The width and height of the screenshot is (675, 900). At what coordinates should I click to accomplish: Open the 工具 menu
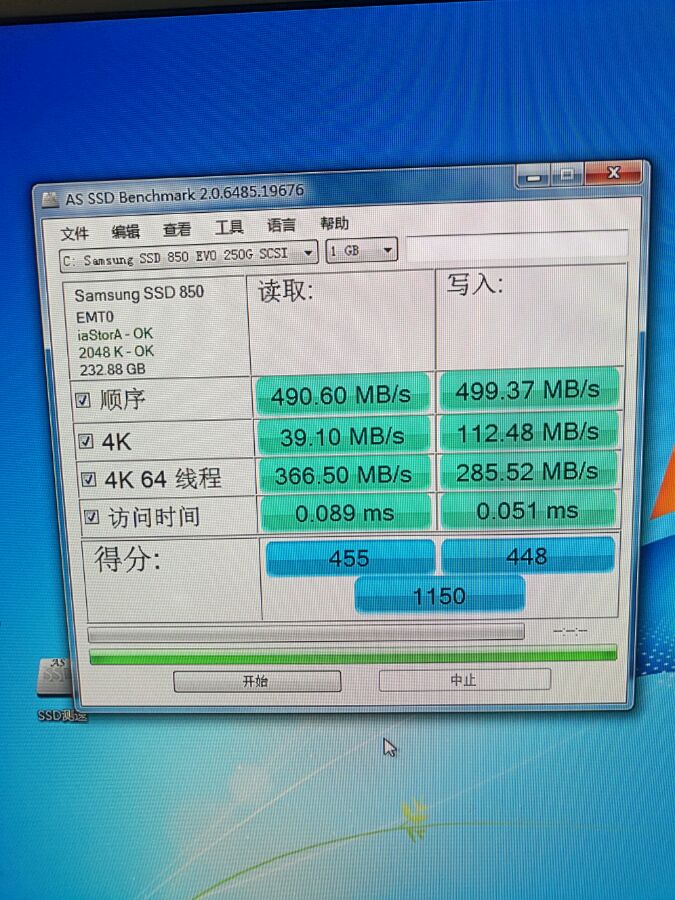coord(229,227)
